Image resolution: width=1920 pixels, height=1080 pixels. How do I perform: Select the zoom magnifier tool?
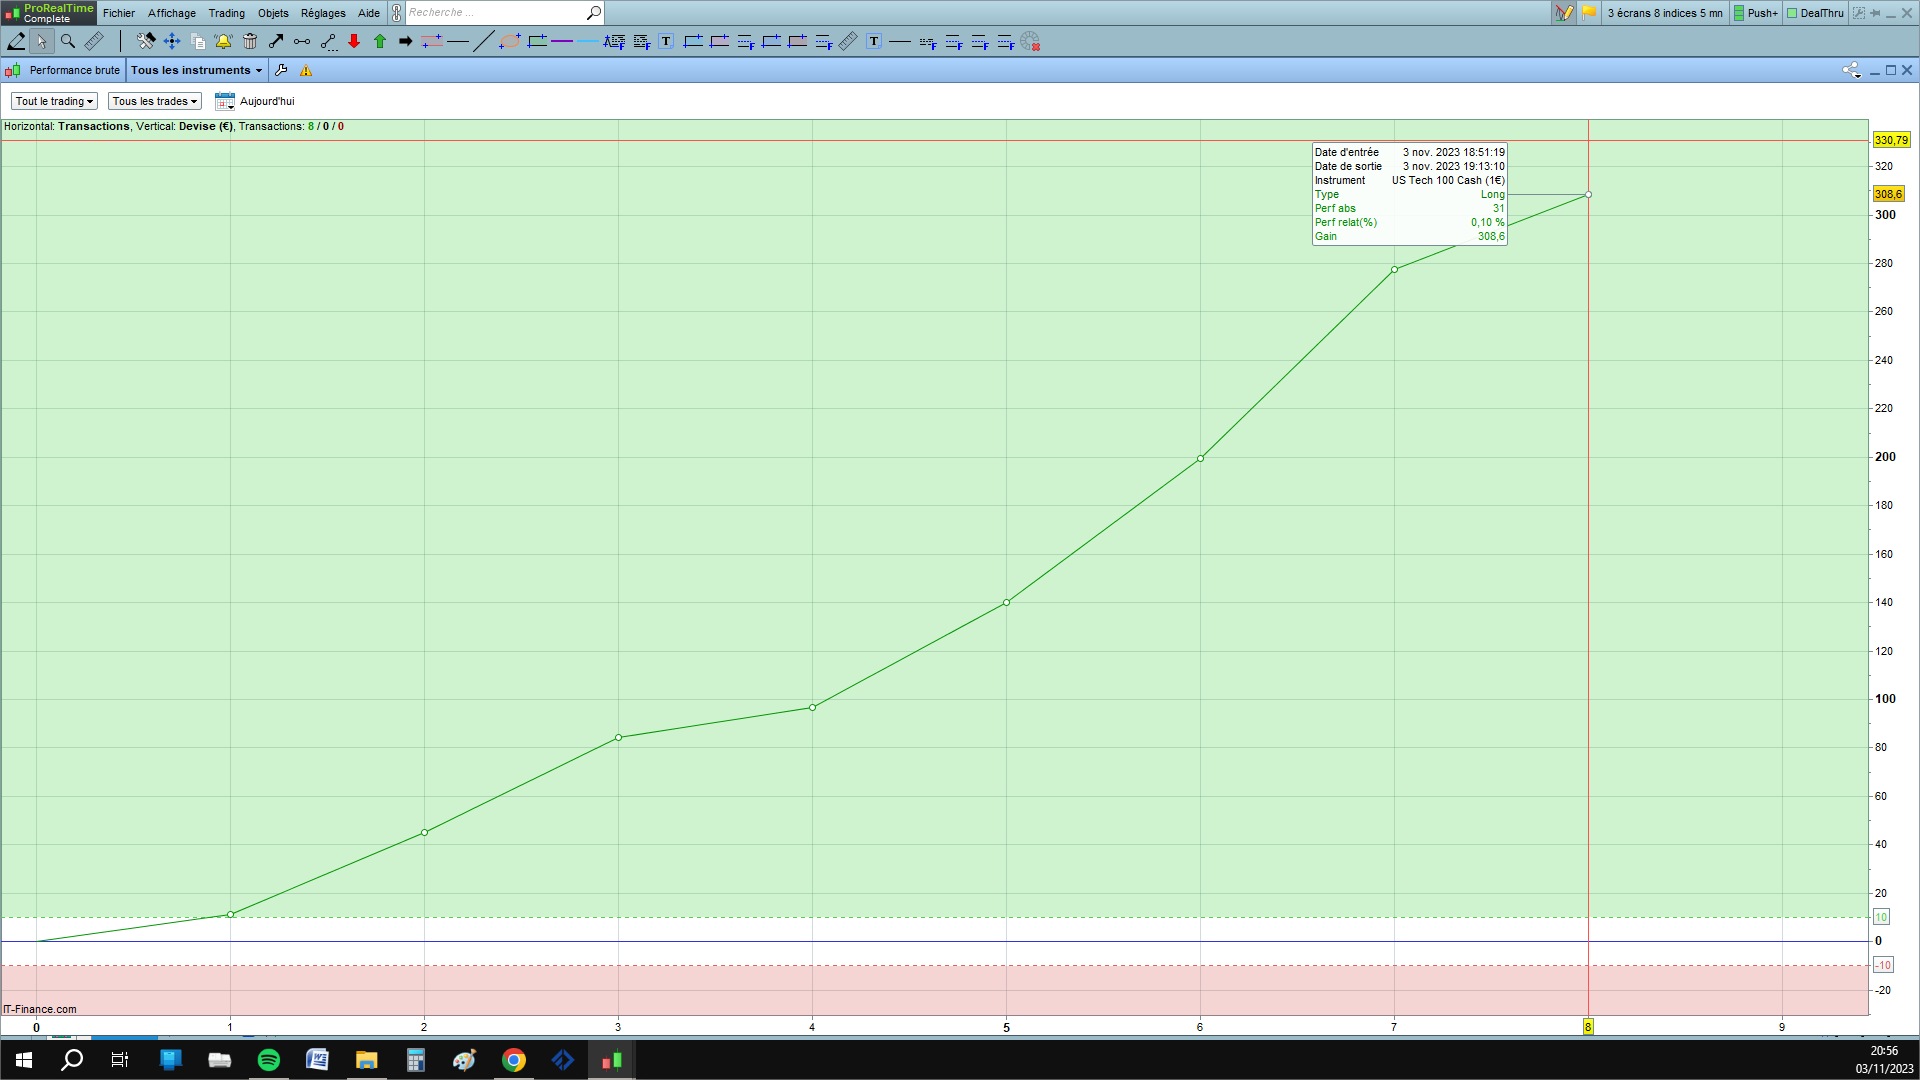pyautogui.click(x=68, y=41)
